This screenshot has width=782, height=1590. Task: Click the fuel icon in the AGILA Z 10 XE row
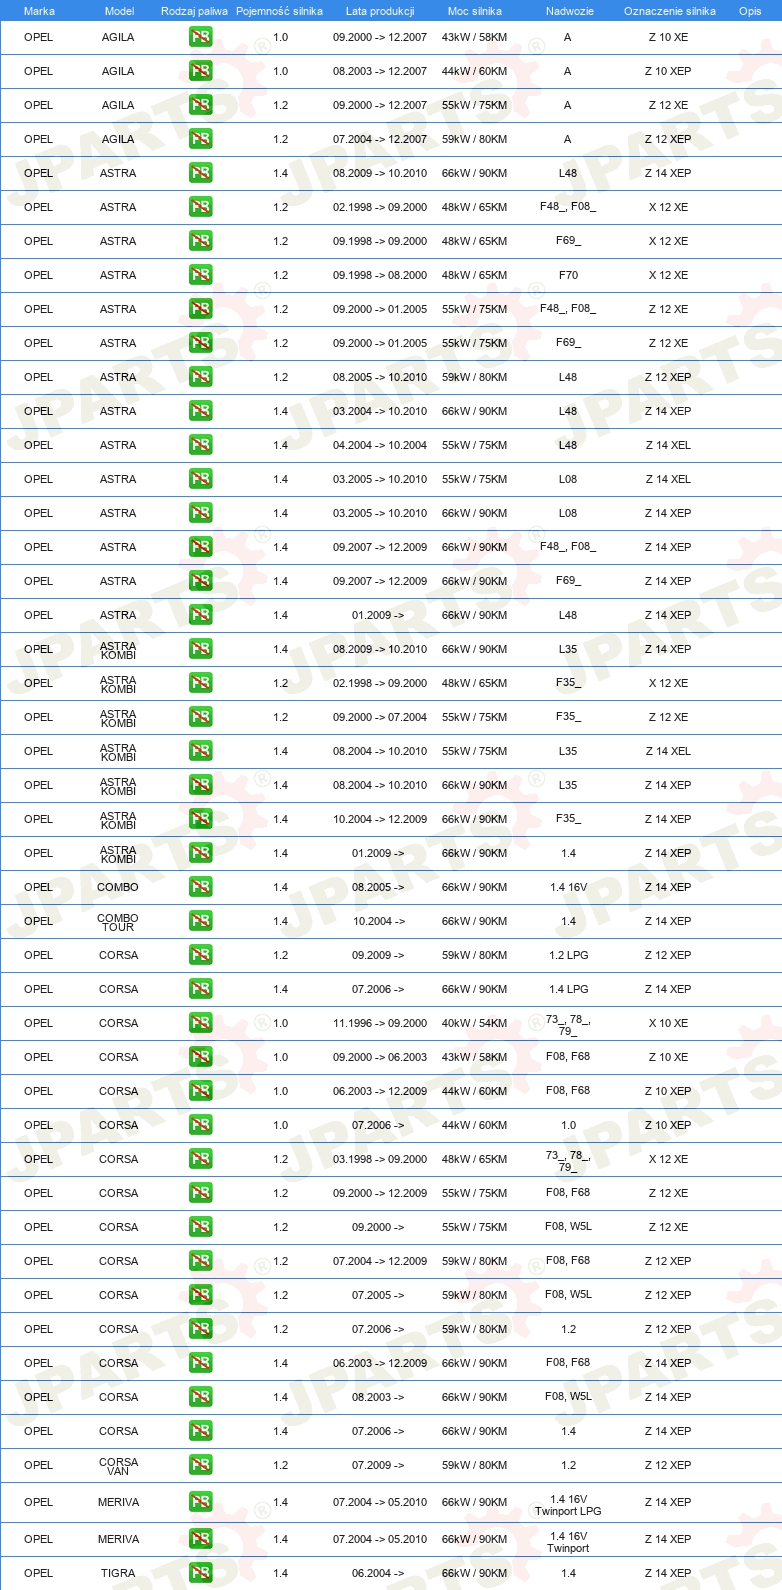(x=200, y=37)
